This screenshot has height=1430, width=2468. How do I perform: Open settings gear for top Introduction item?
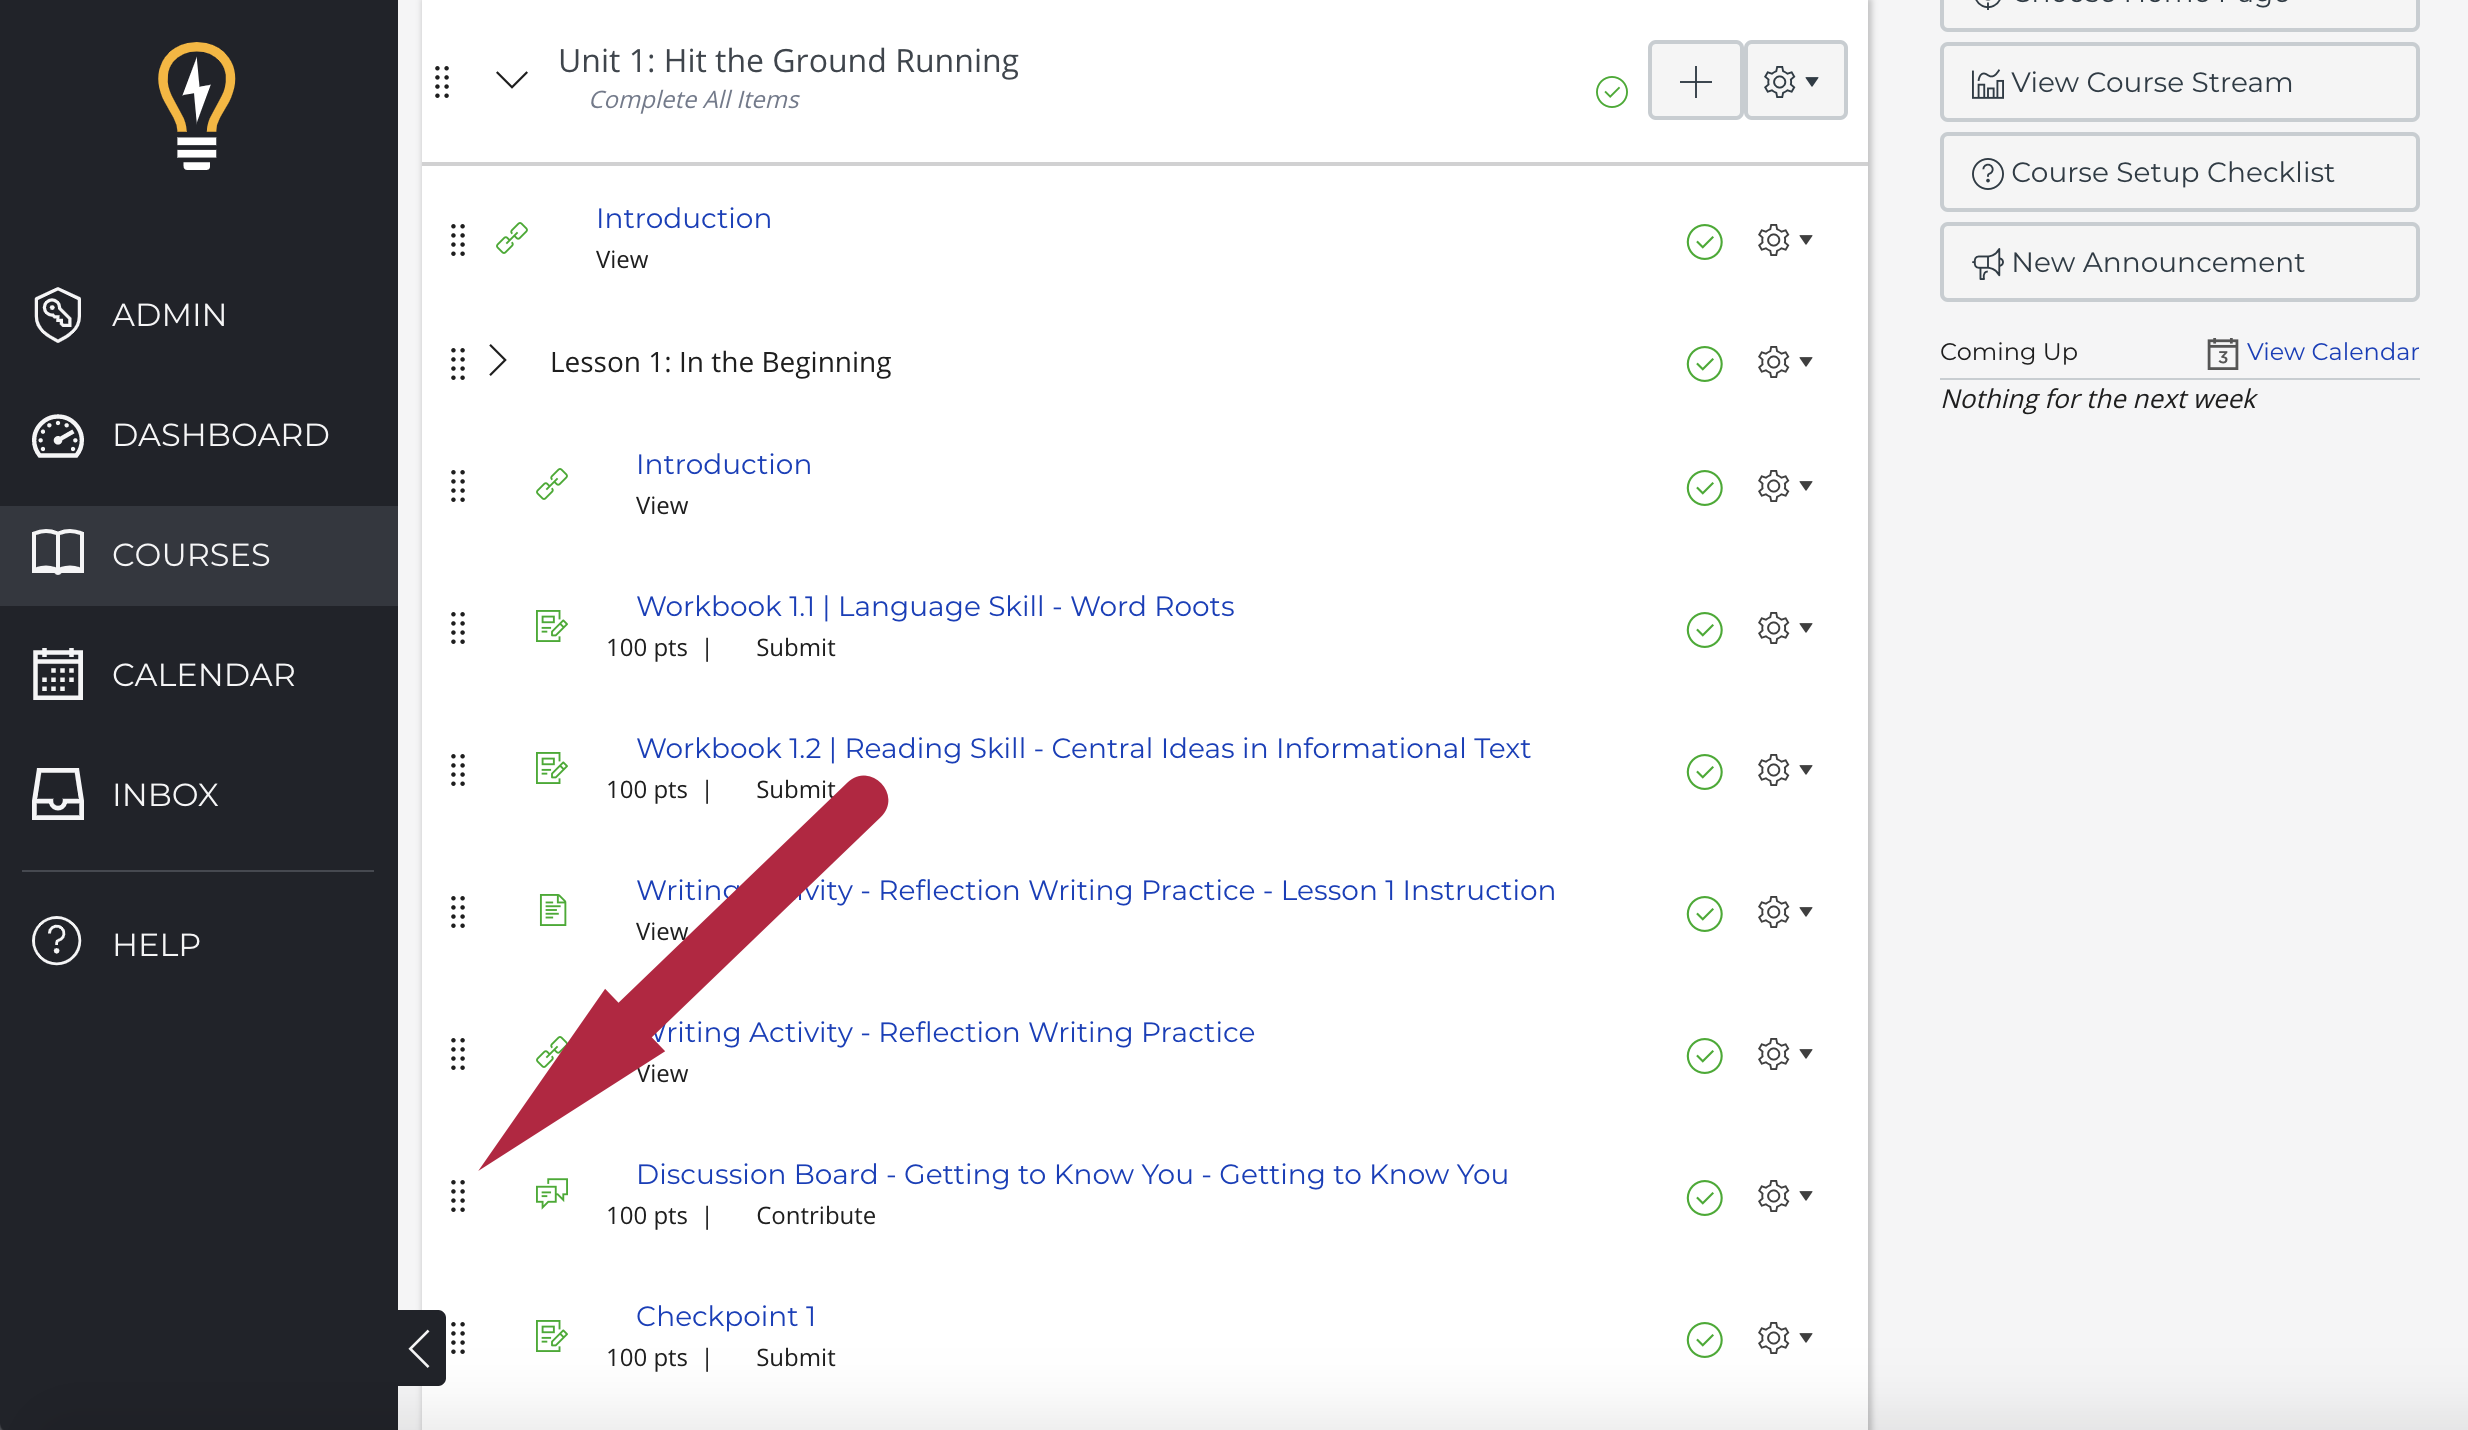click(1785, 240)
